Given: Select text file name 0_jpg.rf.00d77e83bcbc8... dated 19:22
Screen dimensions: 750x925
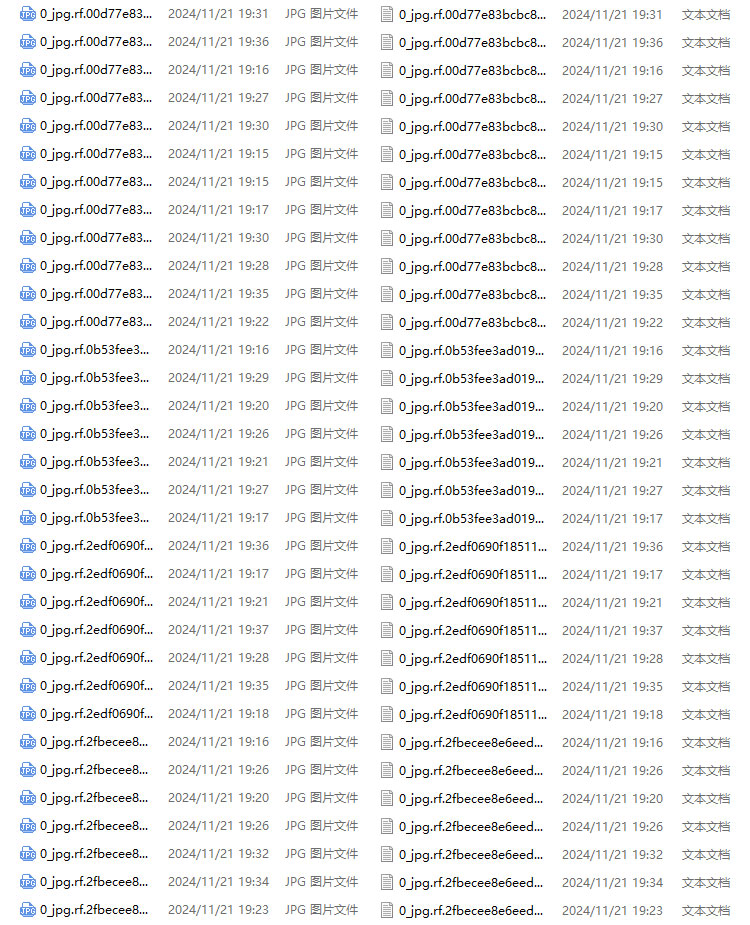Looking at the screenshot, I should [x=473, y=323].
